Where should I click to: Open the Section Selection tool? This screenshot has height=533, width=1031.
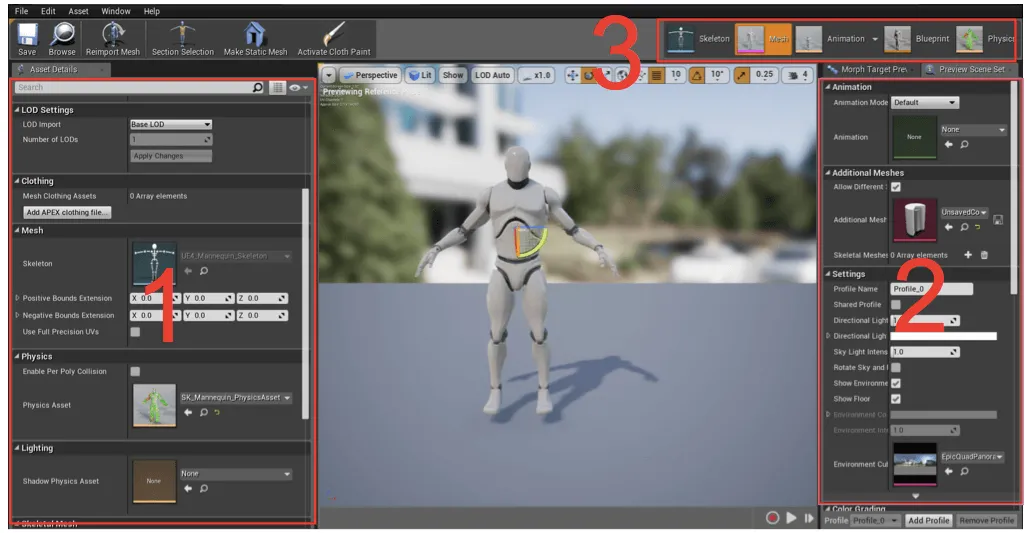click(182, 34)
